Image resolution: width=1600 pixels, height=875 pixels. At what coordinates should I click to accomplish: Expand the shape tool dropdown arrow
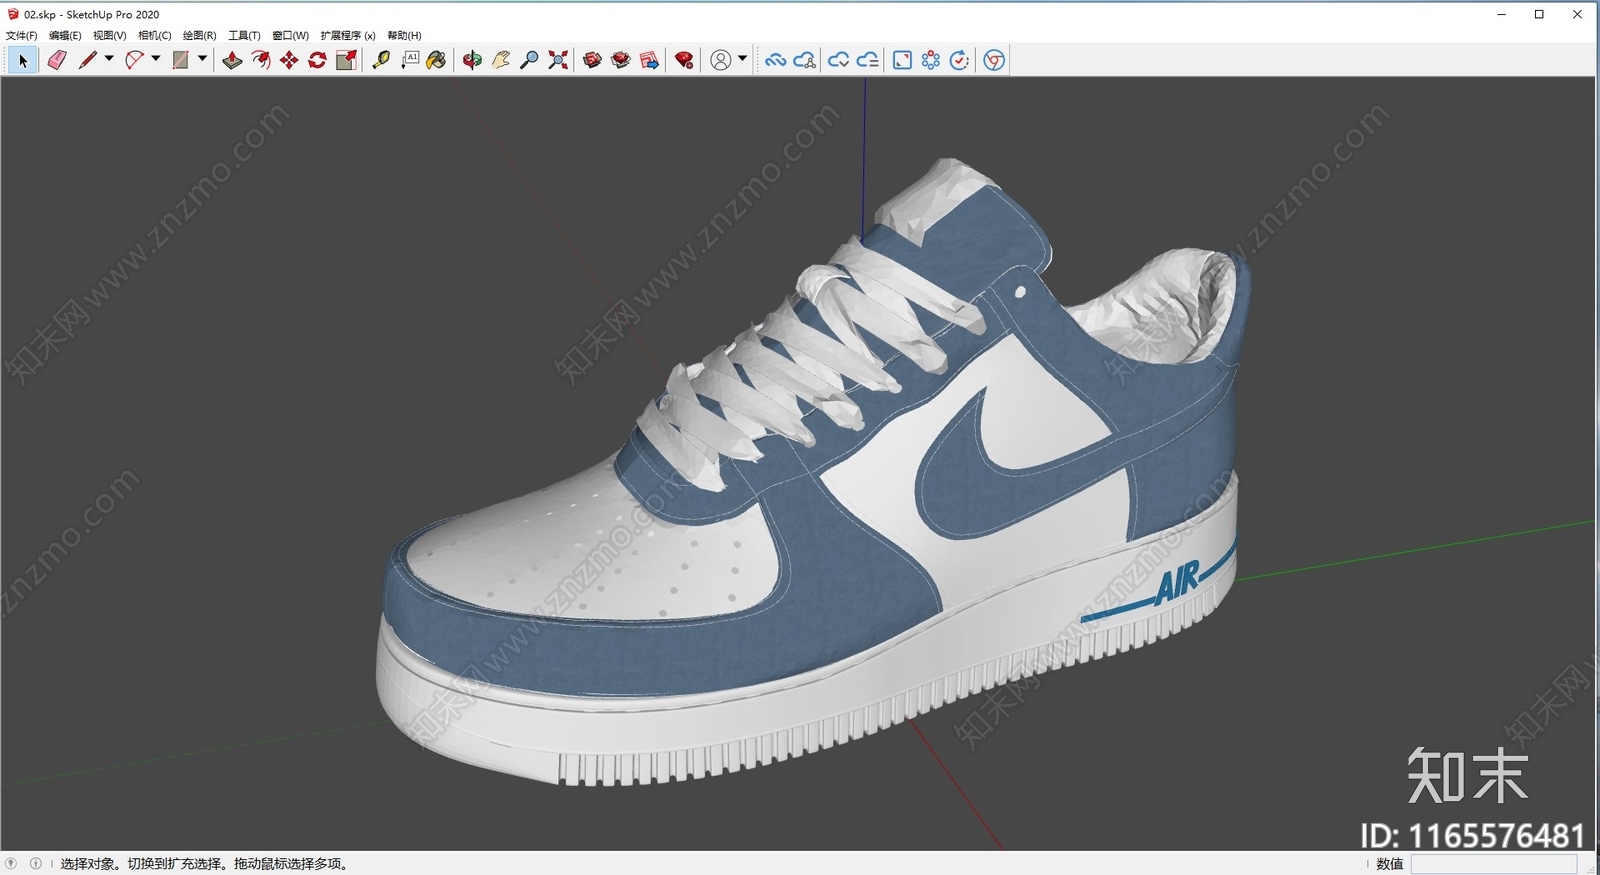point(202,59)
